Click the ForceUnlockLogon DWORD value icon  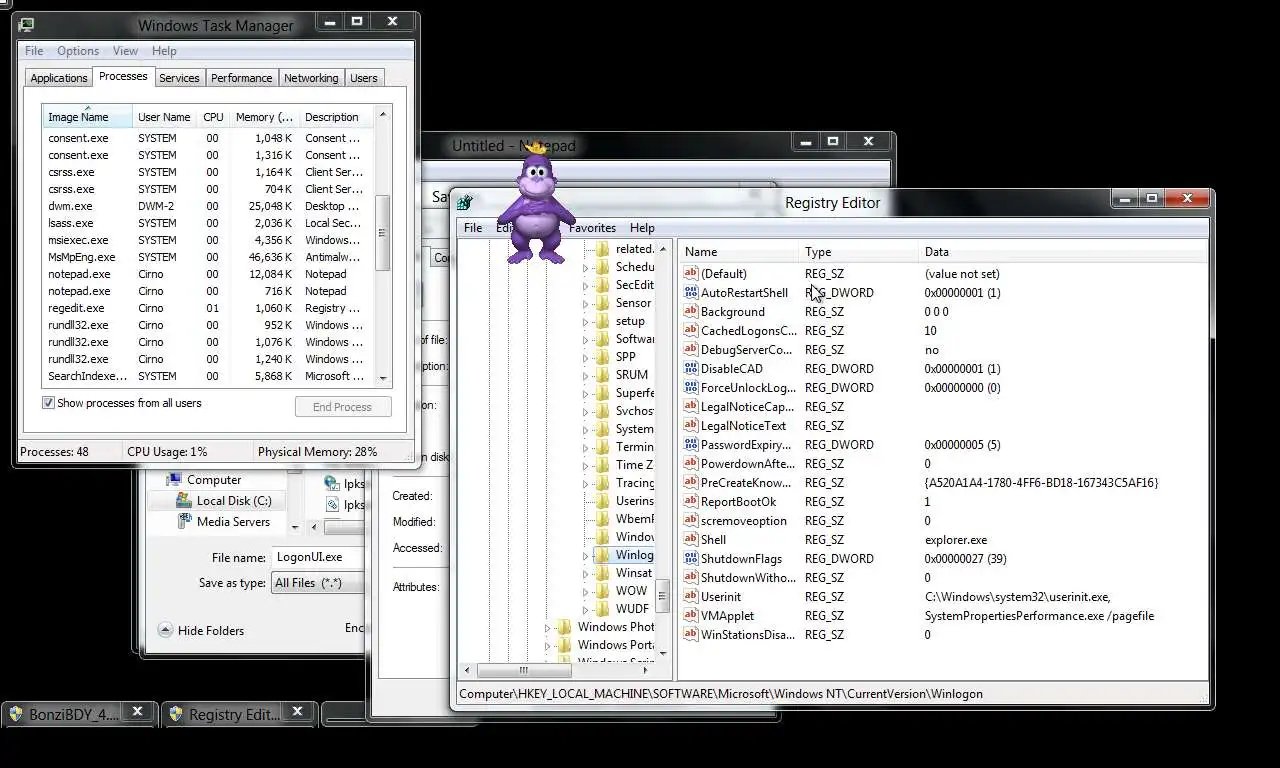(x=690, y=388)
